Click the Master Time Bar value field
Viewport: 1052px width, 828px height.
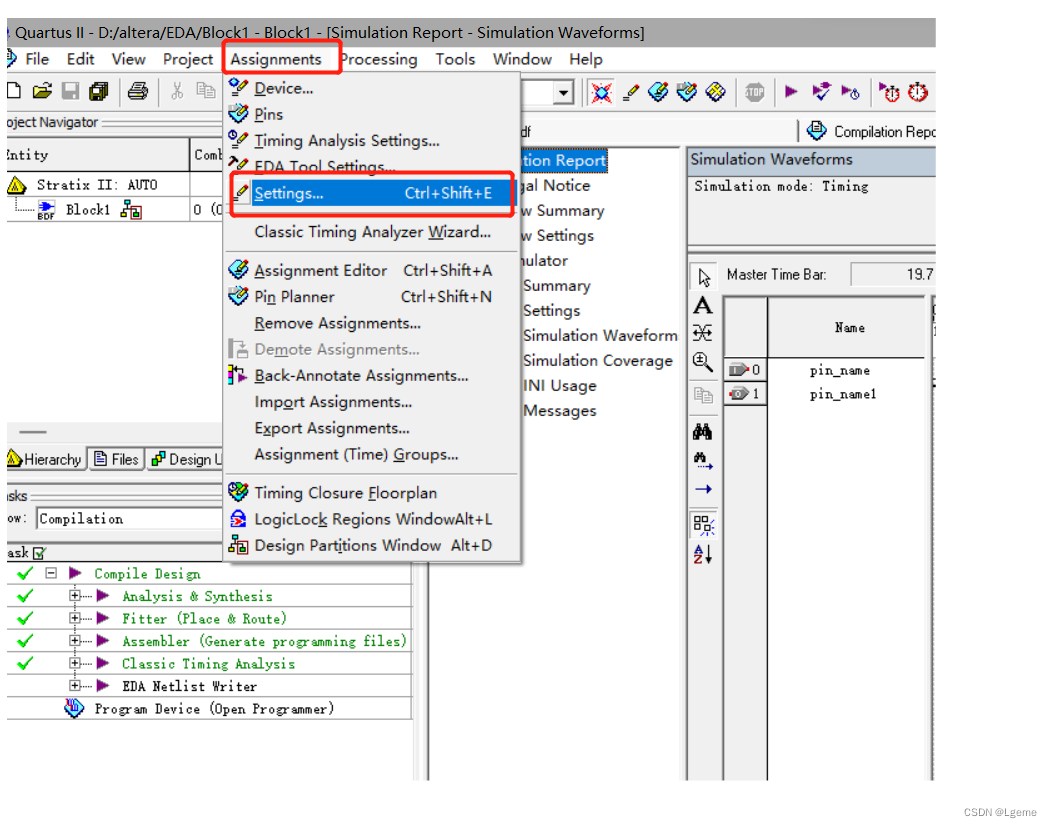(x=892, y=274)
